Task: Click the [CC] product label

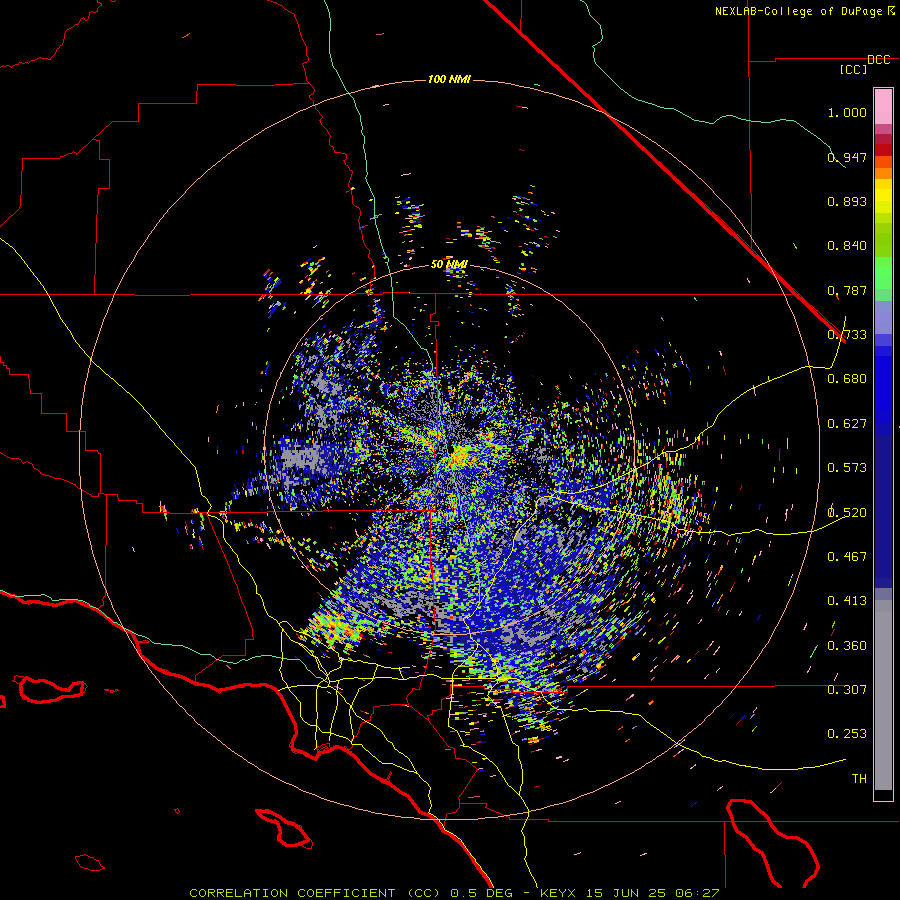Action: pos(854,69)
